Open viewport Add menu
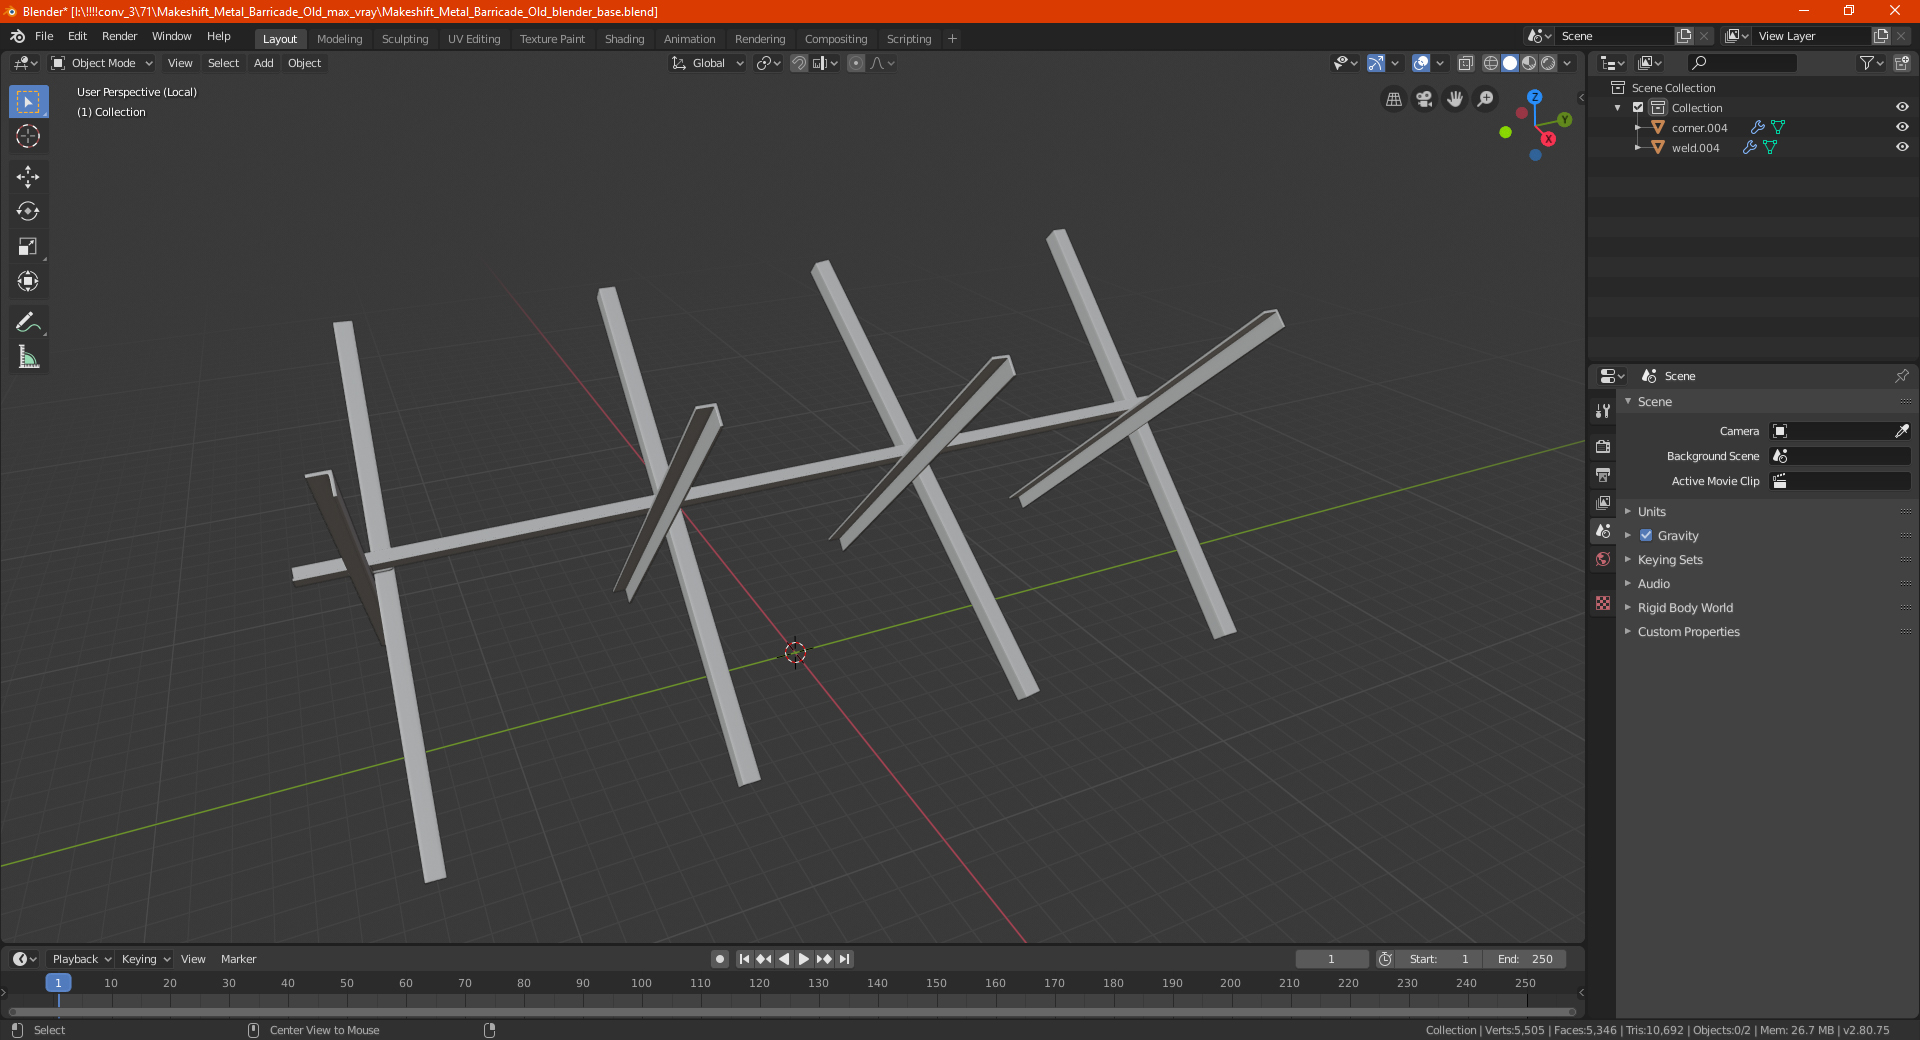The image size is (1920, 1040). [x=263, y=63]
